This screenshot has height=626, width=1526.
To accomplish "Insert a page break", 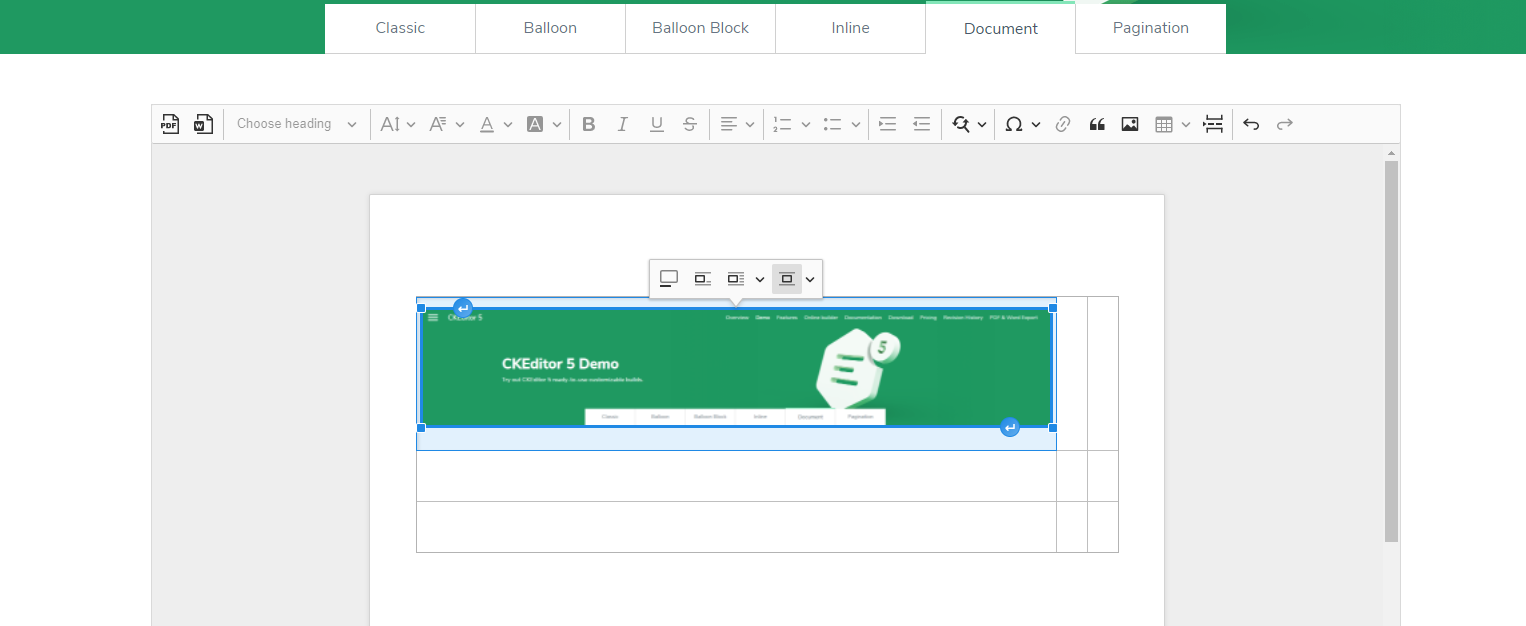I will point(1213,124).
